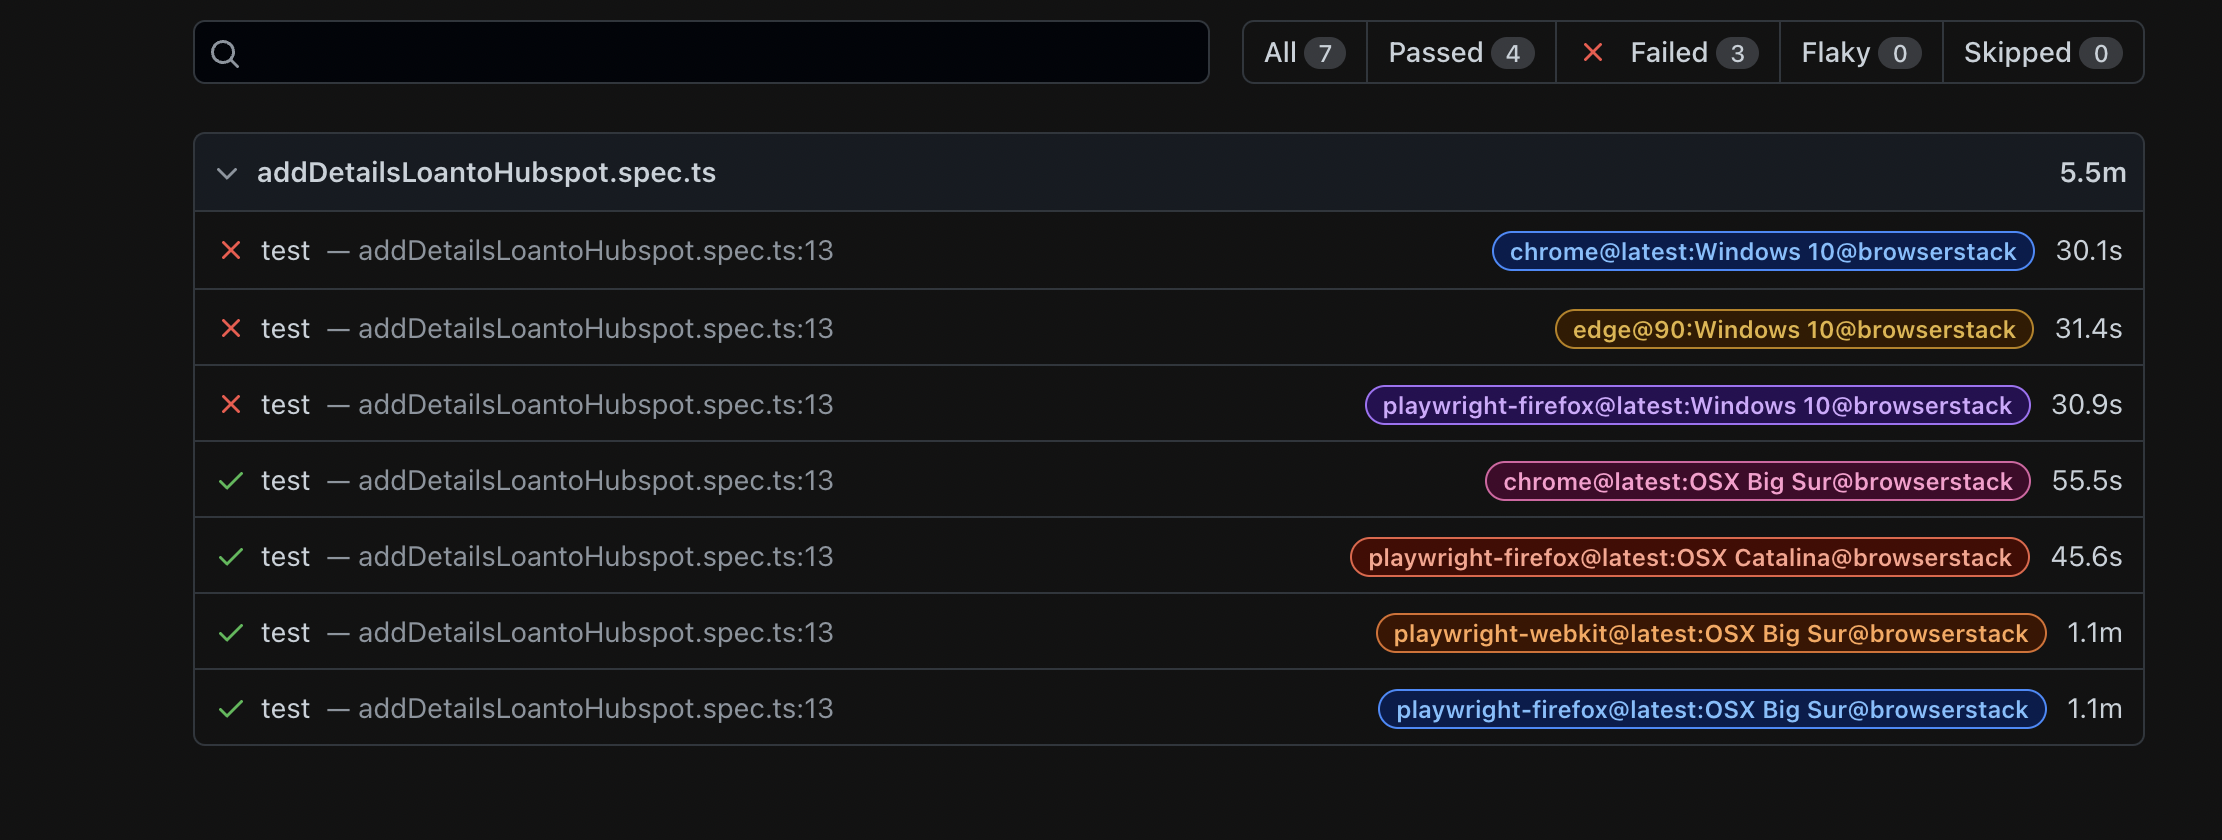The image size is (2222, 840).
Task: Collapse the addDetailsLoantoHubspot.spec.ts file group
Action: [x=227, y=173]
